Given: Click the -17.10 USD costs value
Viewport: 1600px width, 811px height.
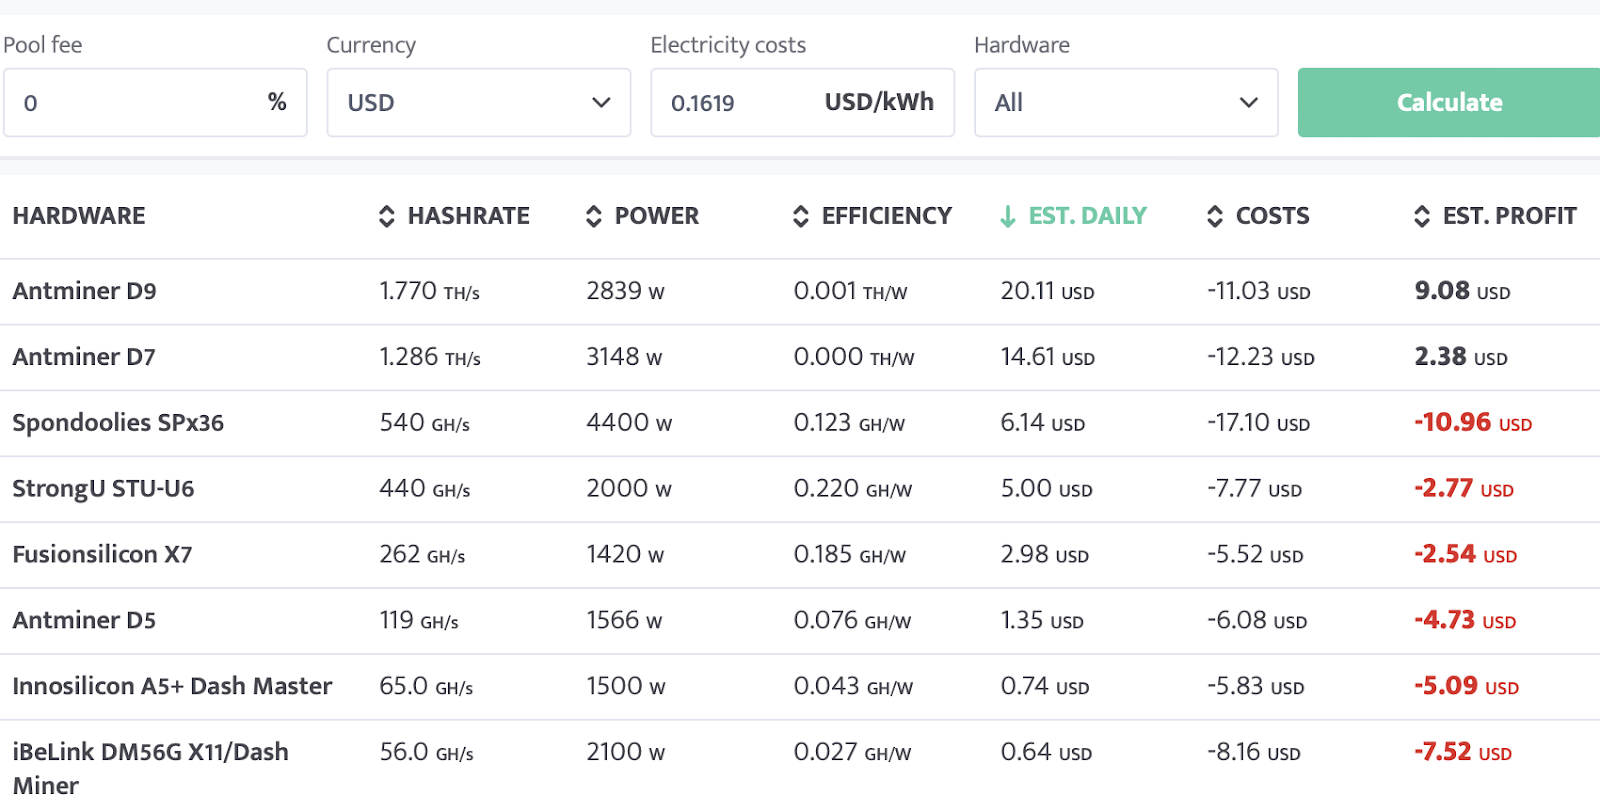Looking at the screenshot, I should 1259,423.
